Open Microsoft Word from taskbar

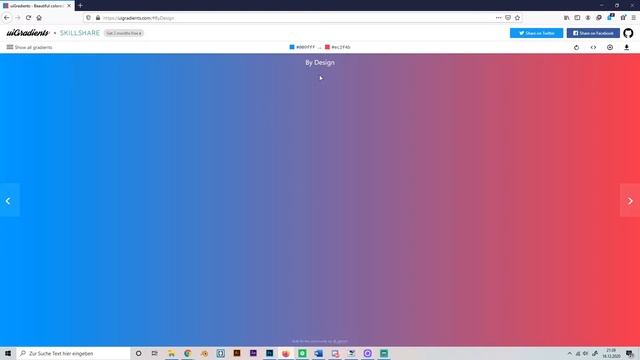pos(318,353)
